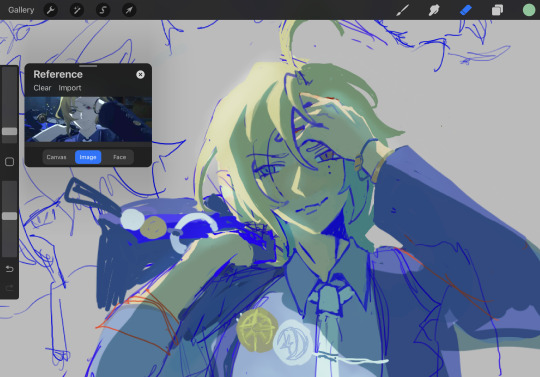540x377 pixels.
Task: Click the Reference panel title
Action: (x=58, y=74)
